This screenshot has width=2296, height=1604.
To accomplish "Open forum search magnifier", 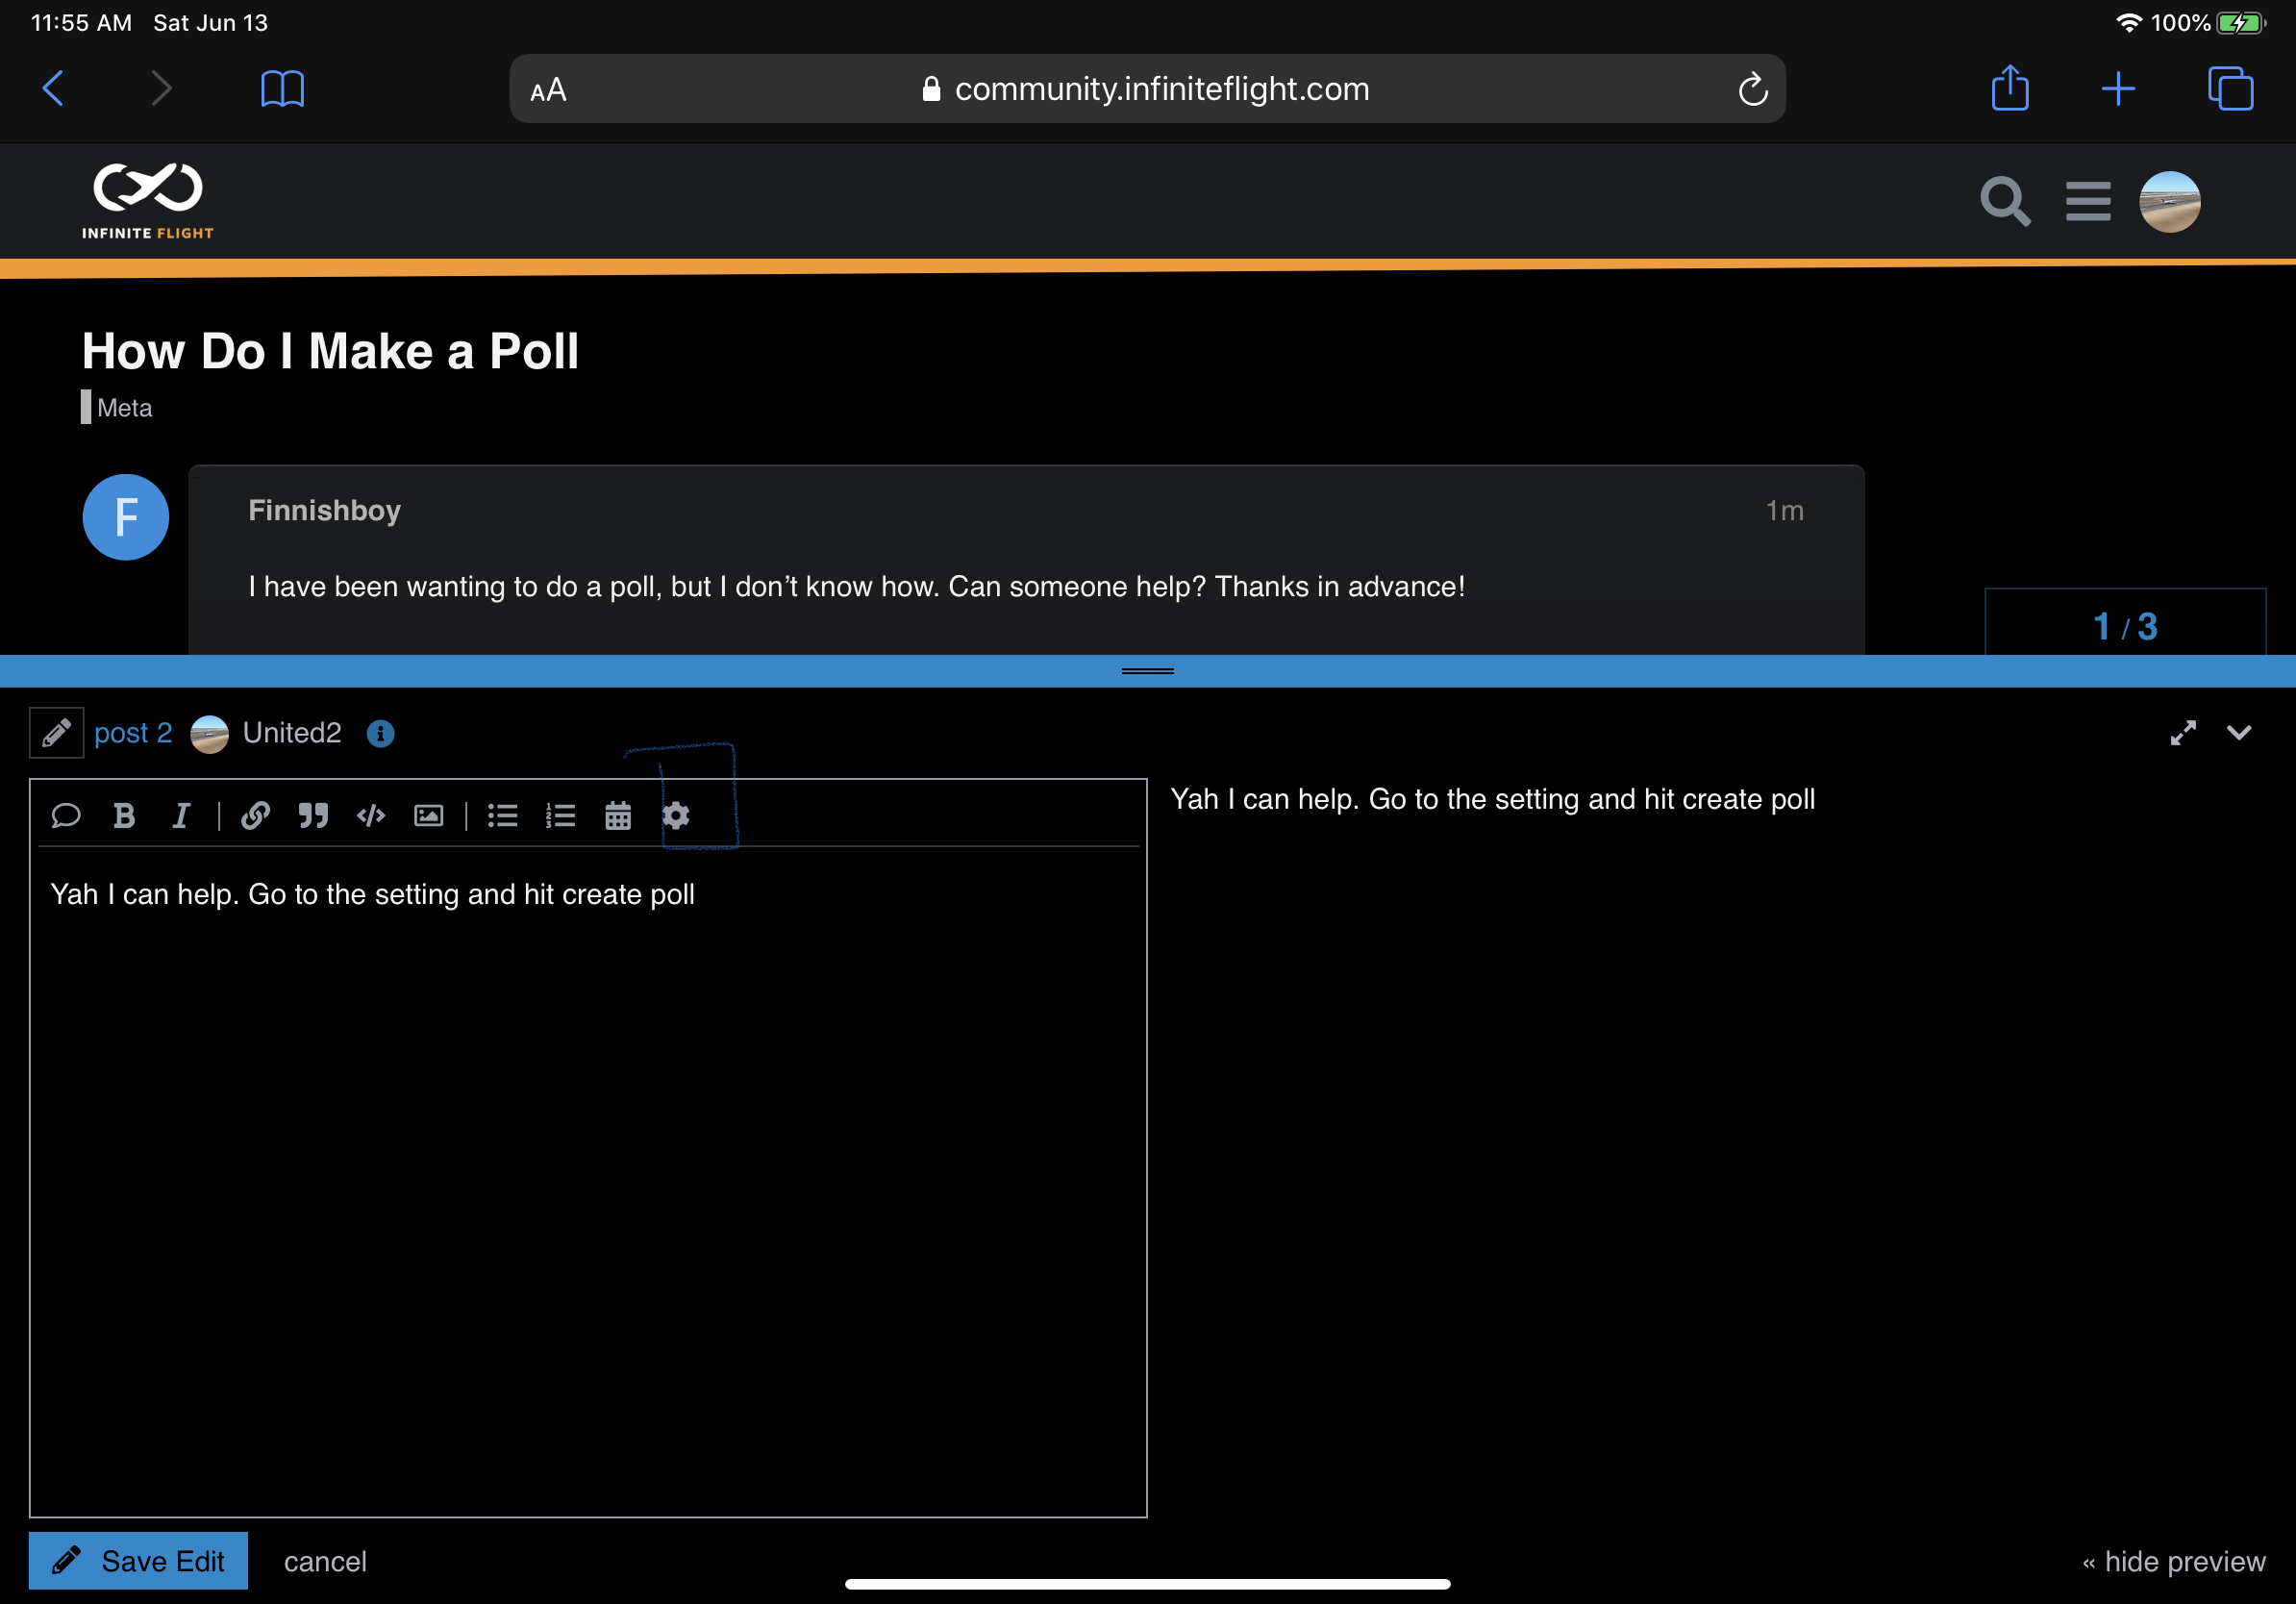I will click(2004, 201).
